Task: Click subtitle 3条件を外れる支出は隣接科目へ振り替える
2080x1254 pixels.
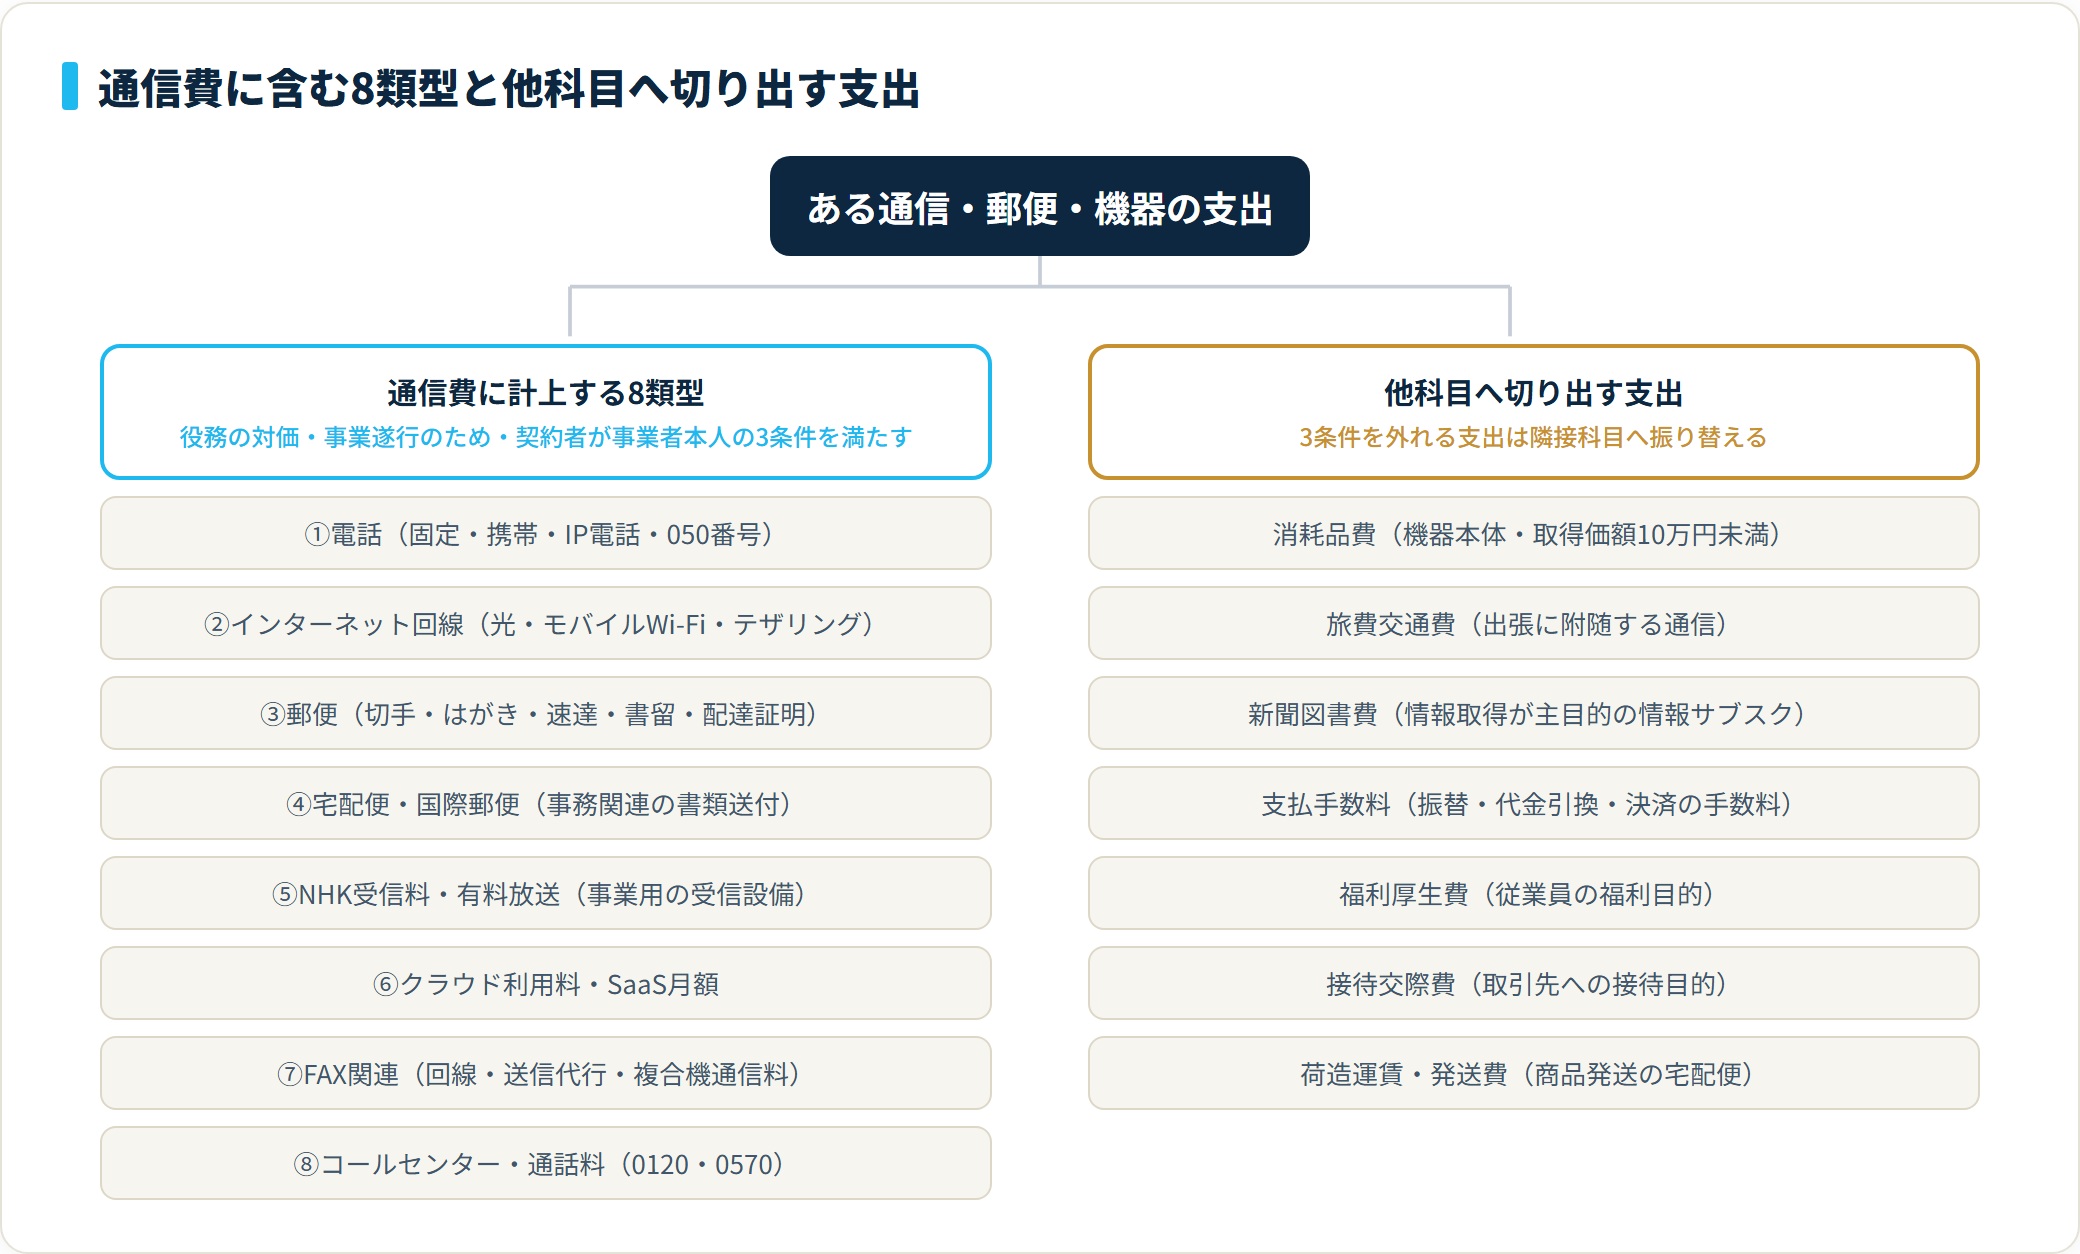Action: point(1533,437)
